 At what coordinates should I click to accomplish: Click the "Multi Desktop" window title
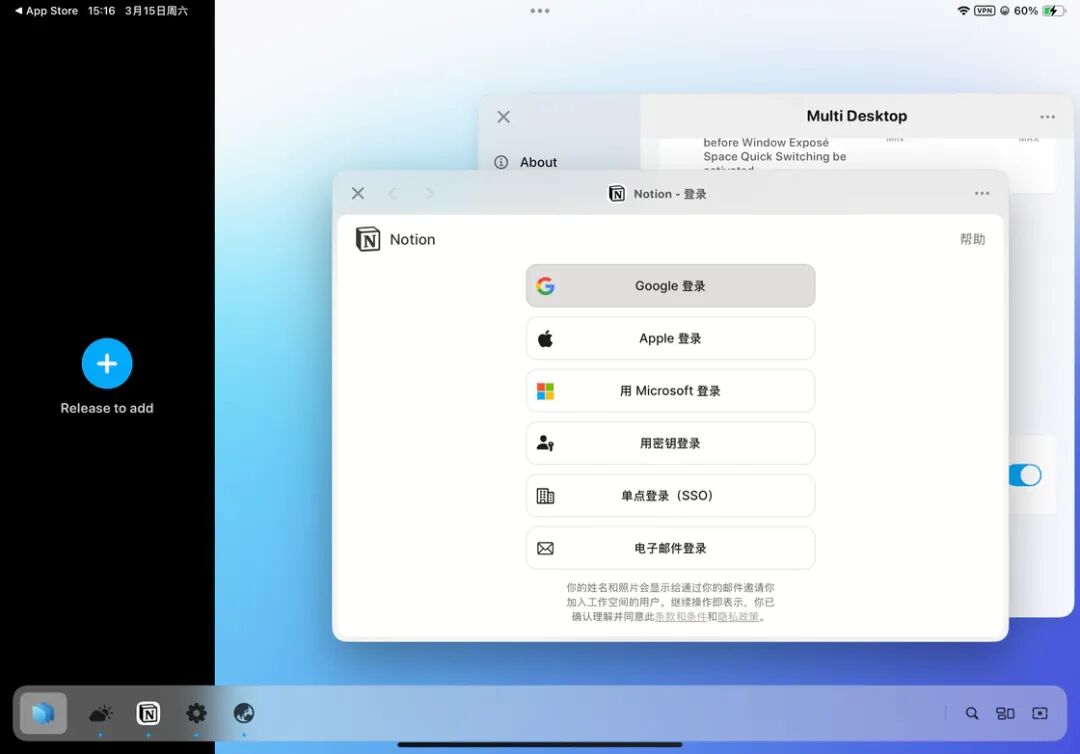click(x=857, y=116)
